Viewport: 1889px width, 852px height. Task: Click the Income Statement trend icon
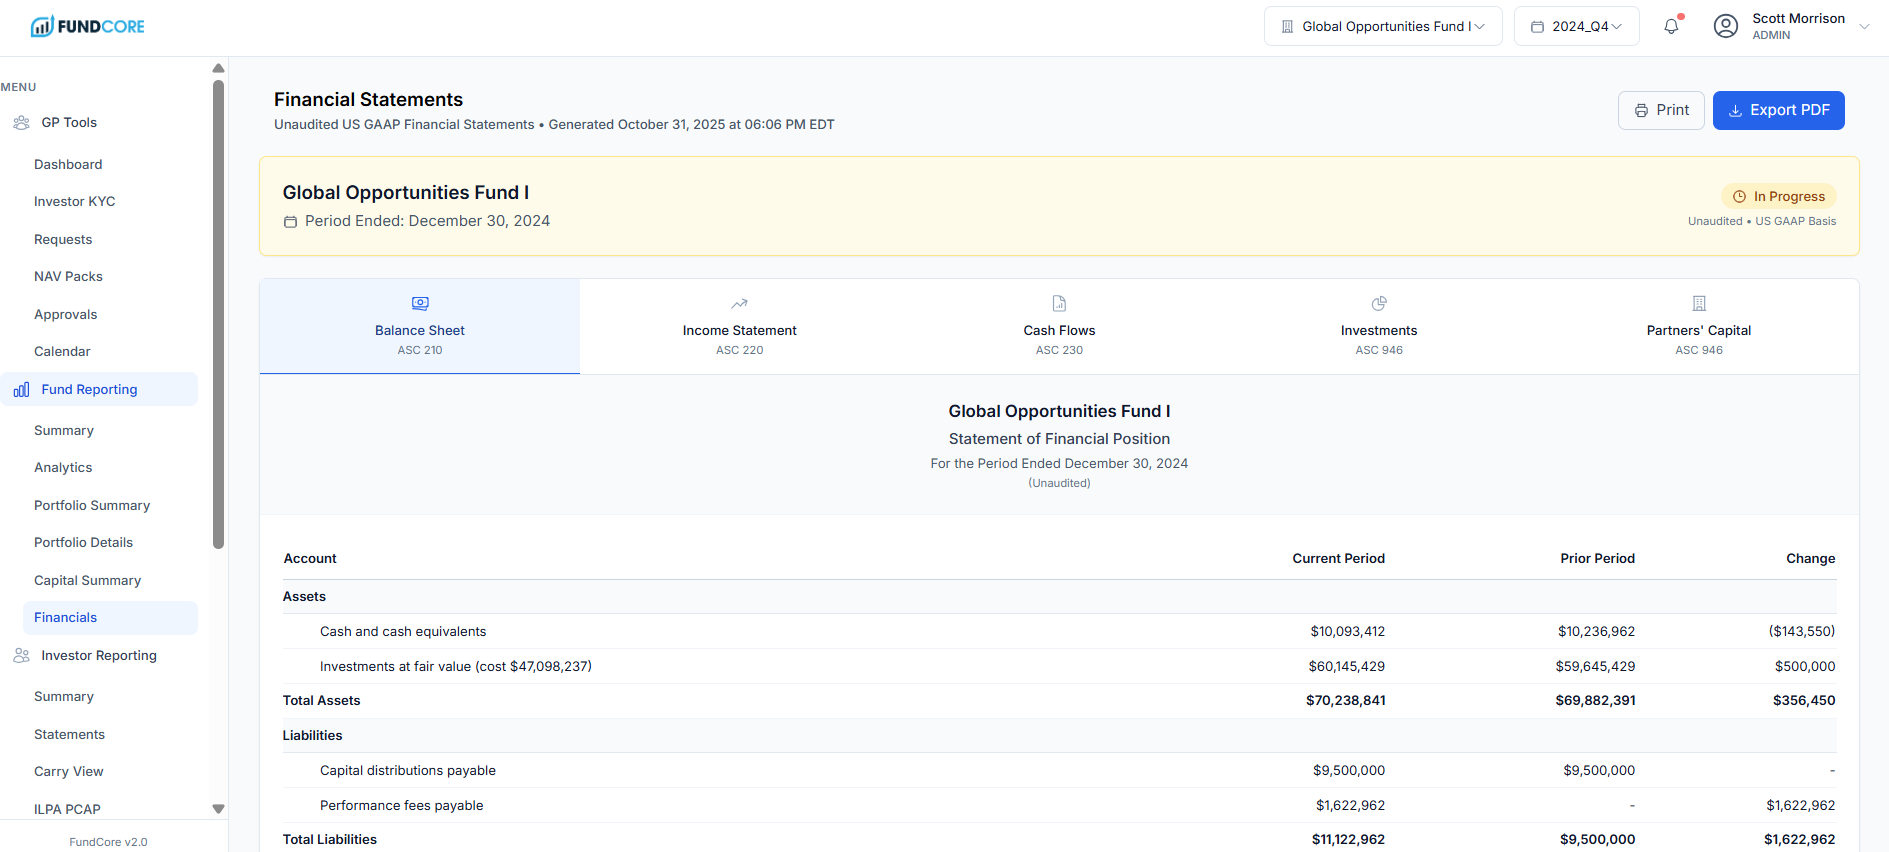tap(739, 303)
